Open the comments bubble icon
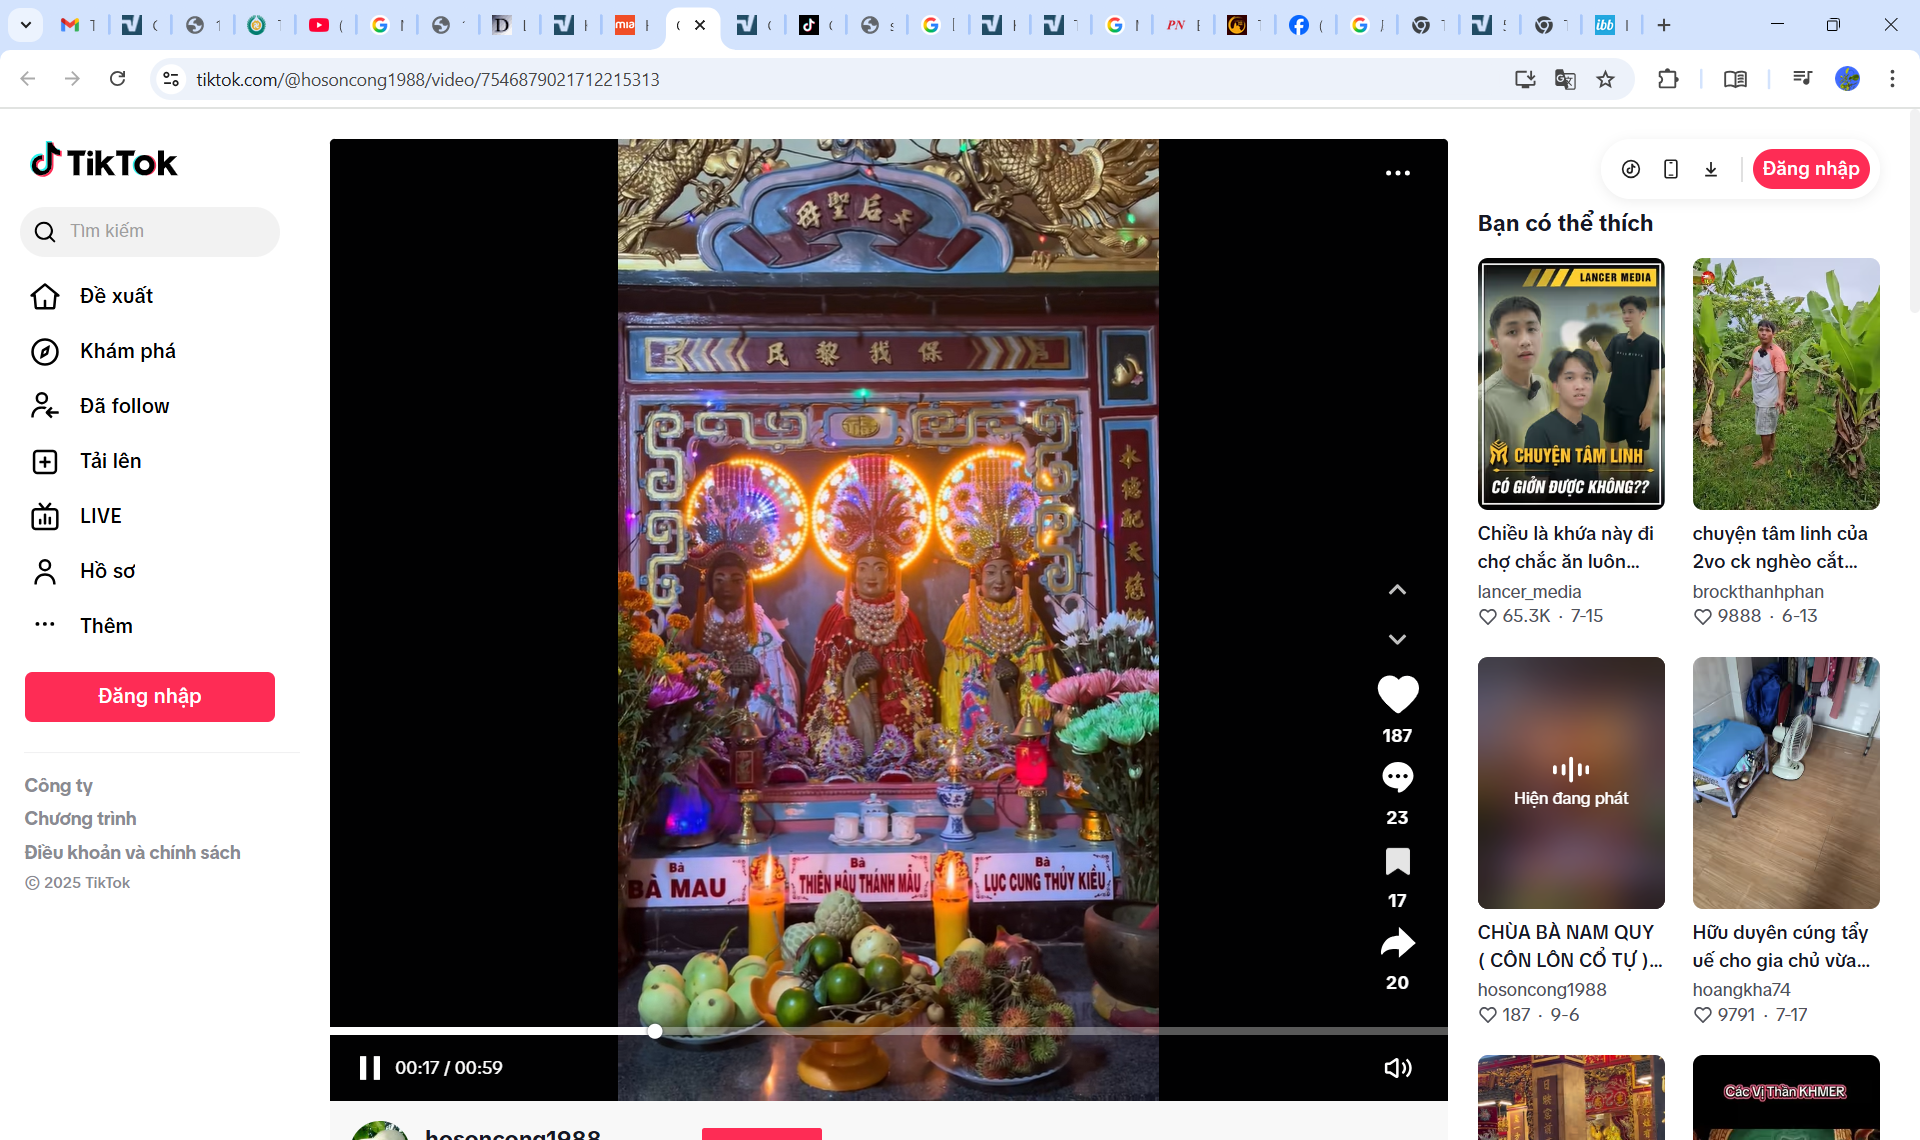Image resolution: width=1920 pixels, height=1140 pixels. [x=1397, y=777]
